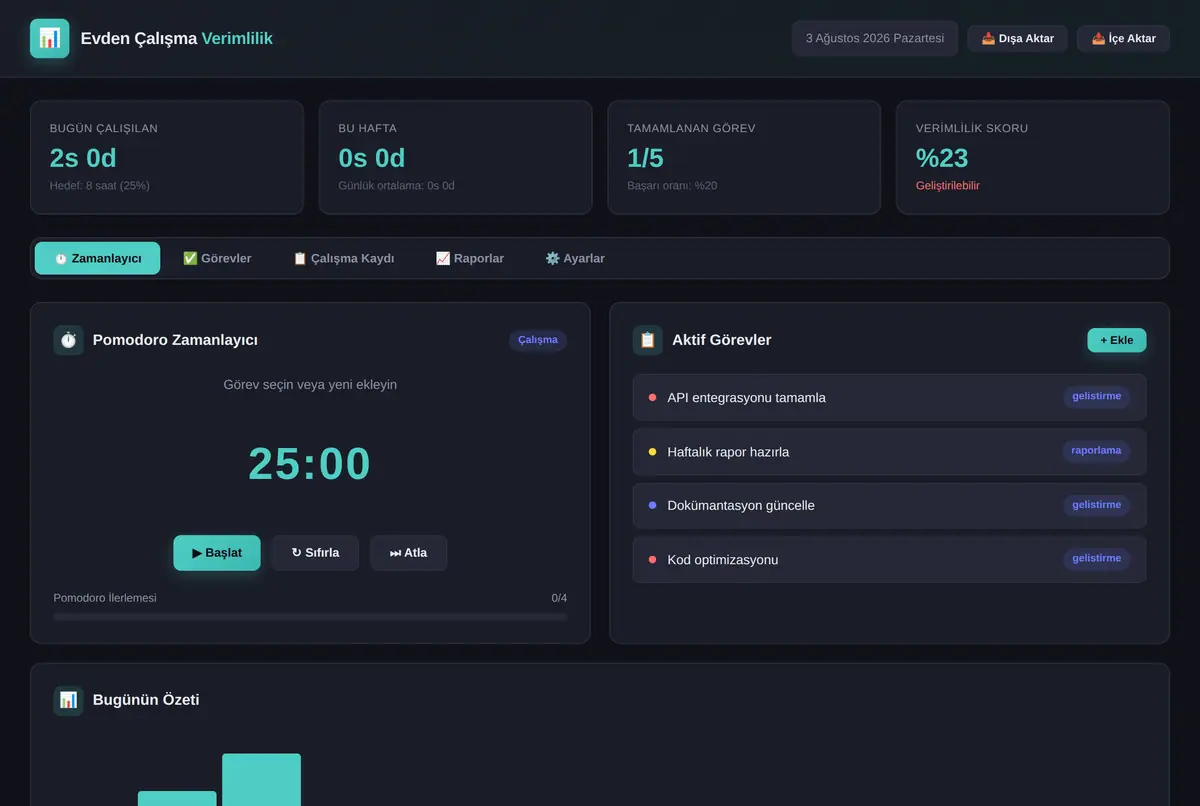Click the Geliştirilebilir status text
Screen dimensions: 1200x806
[948, 186]
